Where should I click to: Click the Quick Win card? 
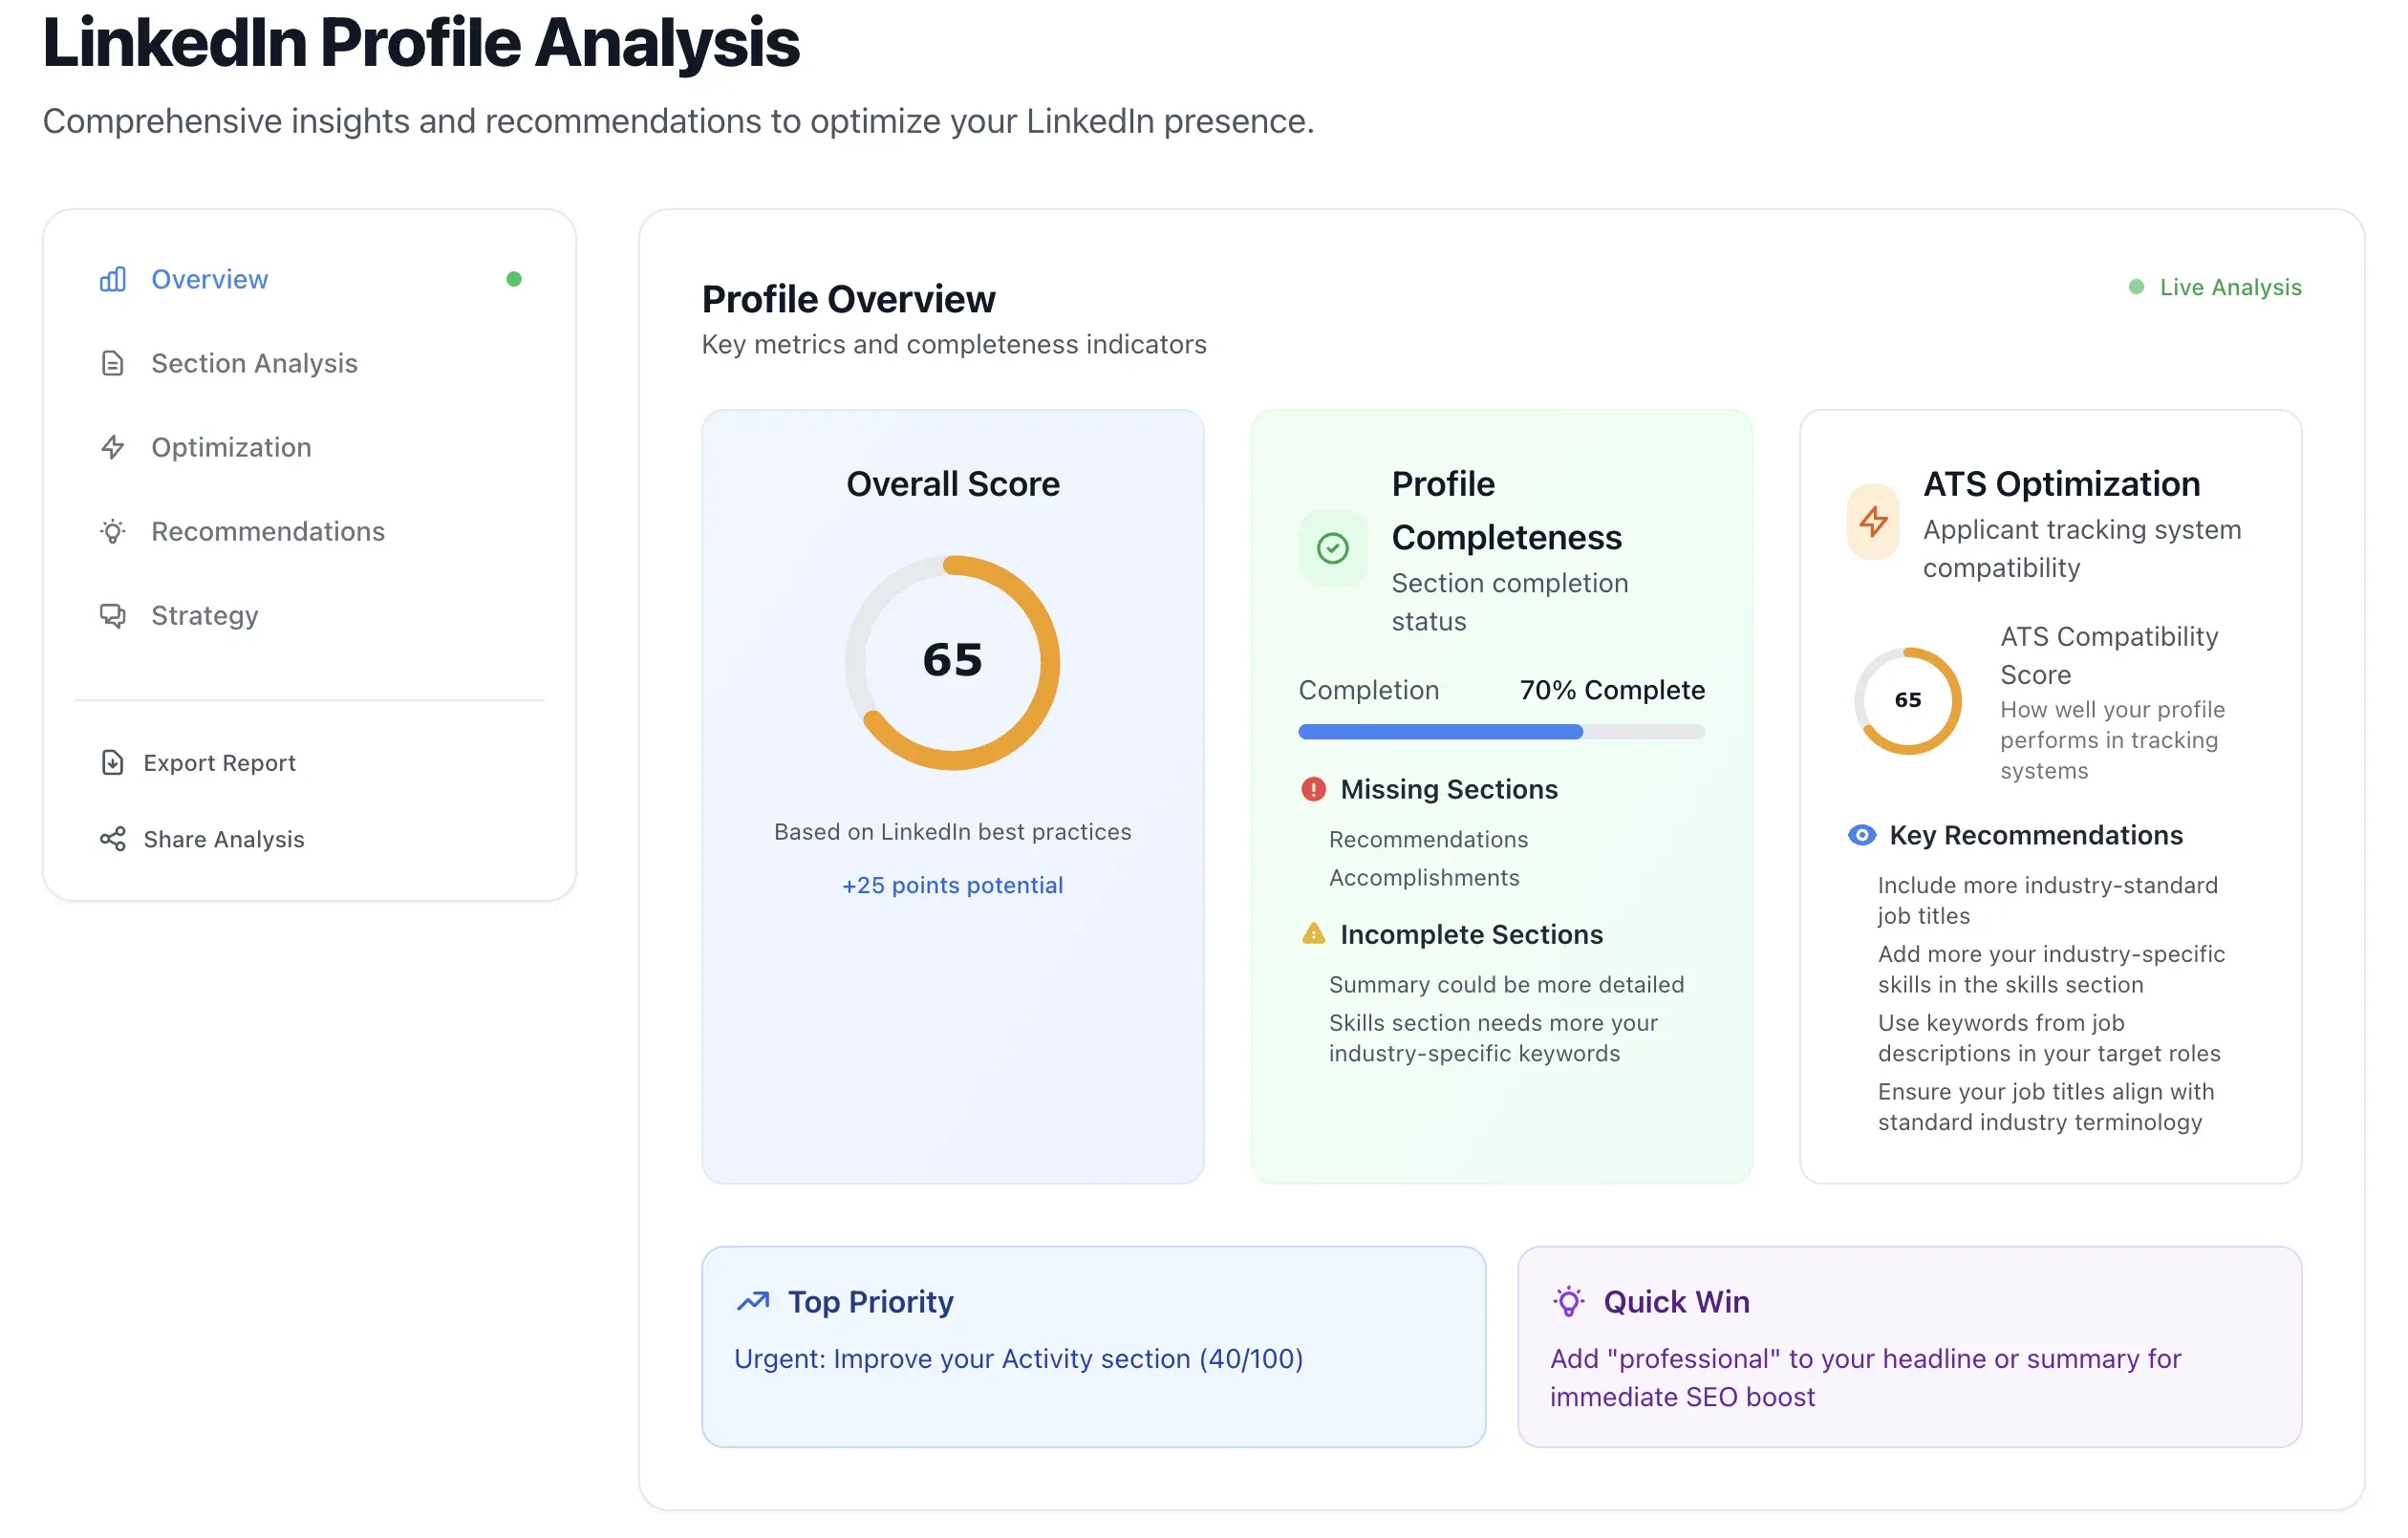tap(1909, 1346)
